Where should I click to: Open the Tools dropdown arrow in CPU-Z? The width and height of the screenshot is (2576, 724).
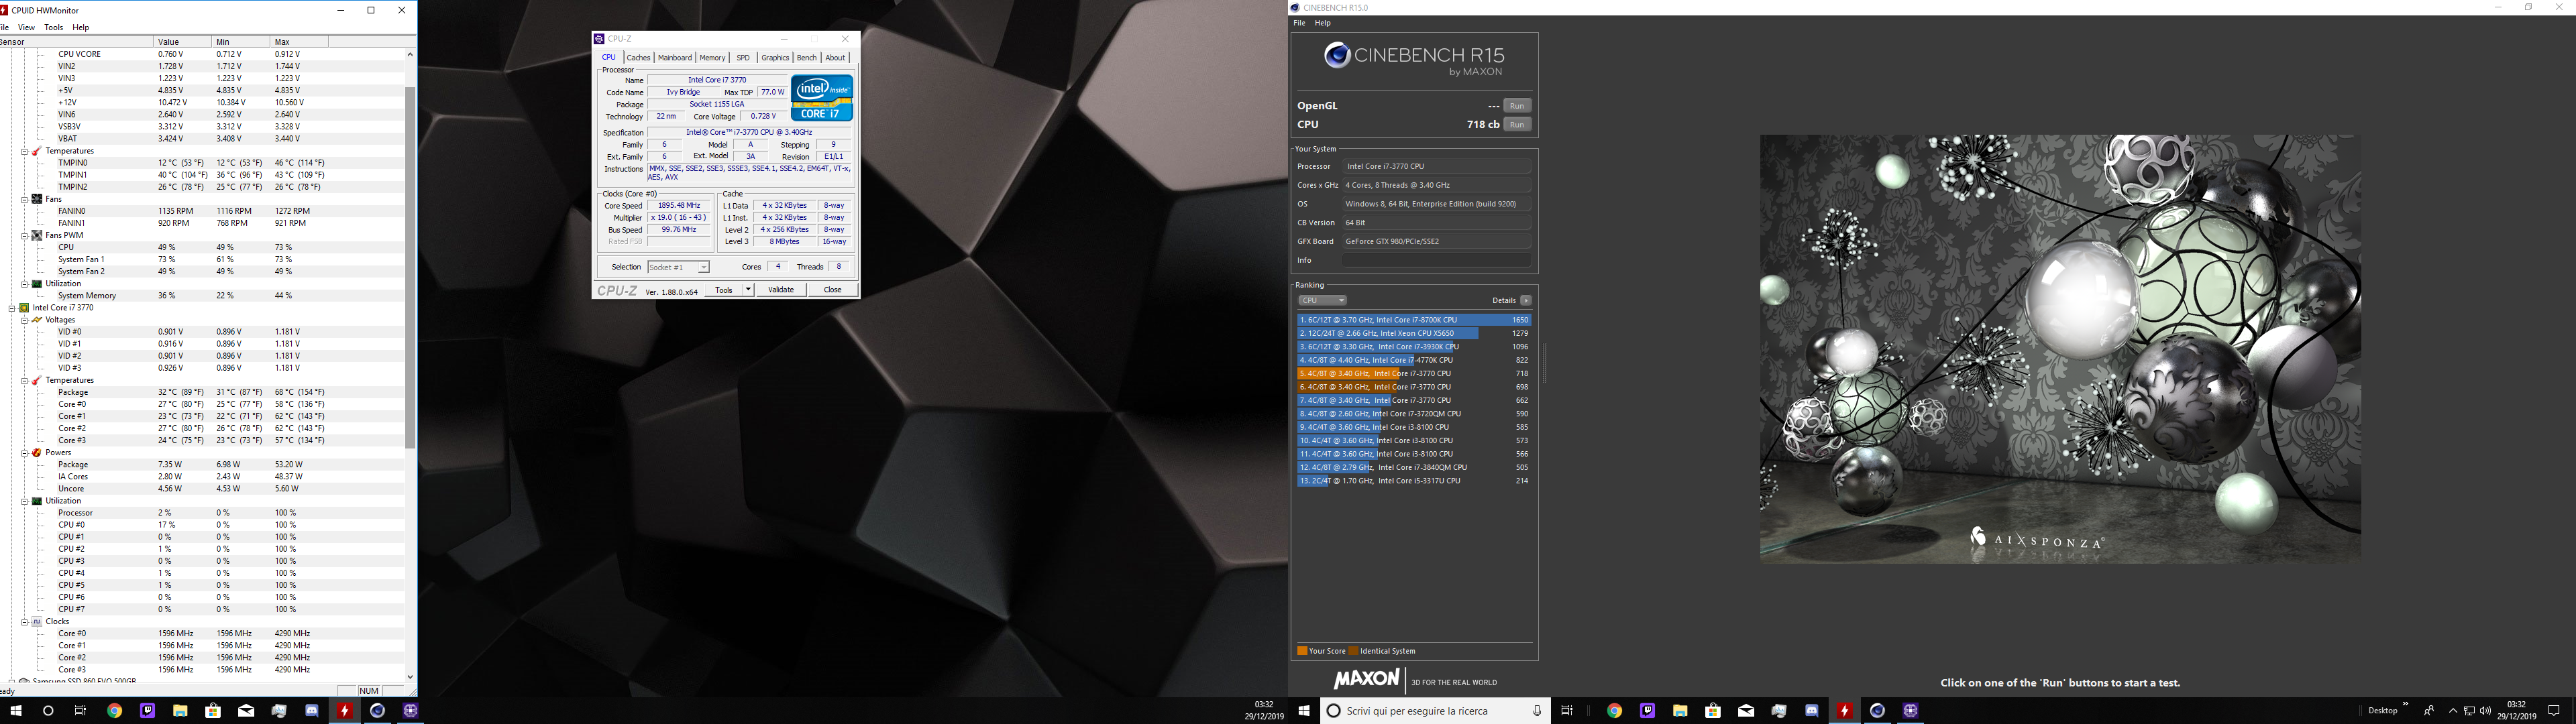[748, 290]
